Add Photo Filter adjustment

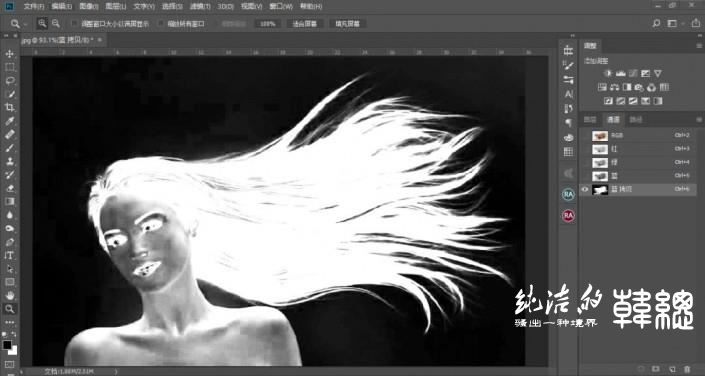(639, 87)
